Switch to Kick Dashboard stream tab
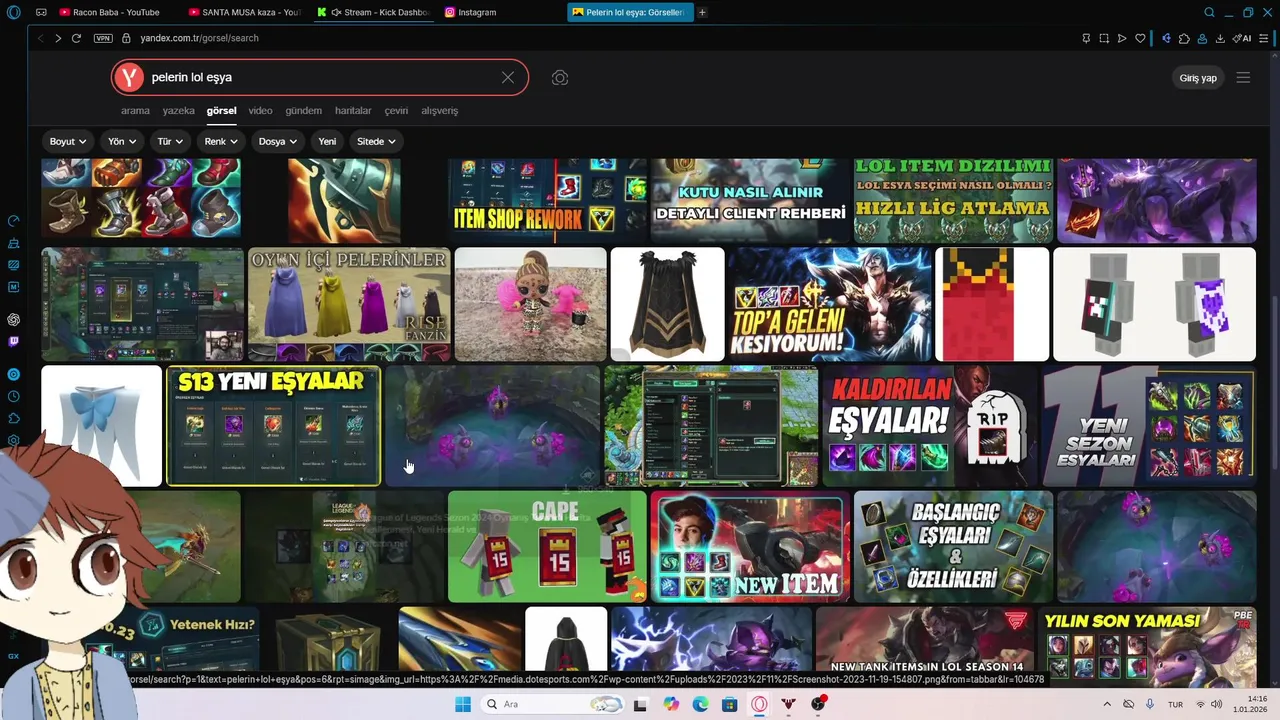Viewport: 1280px width, 720px height. [373, 12]
